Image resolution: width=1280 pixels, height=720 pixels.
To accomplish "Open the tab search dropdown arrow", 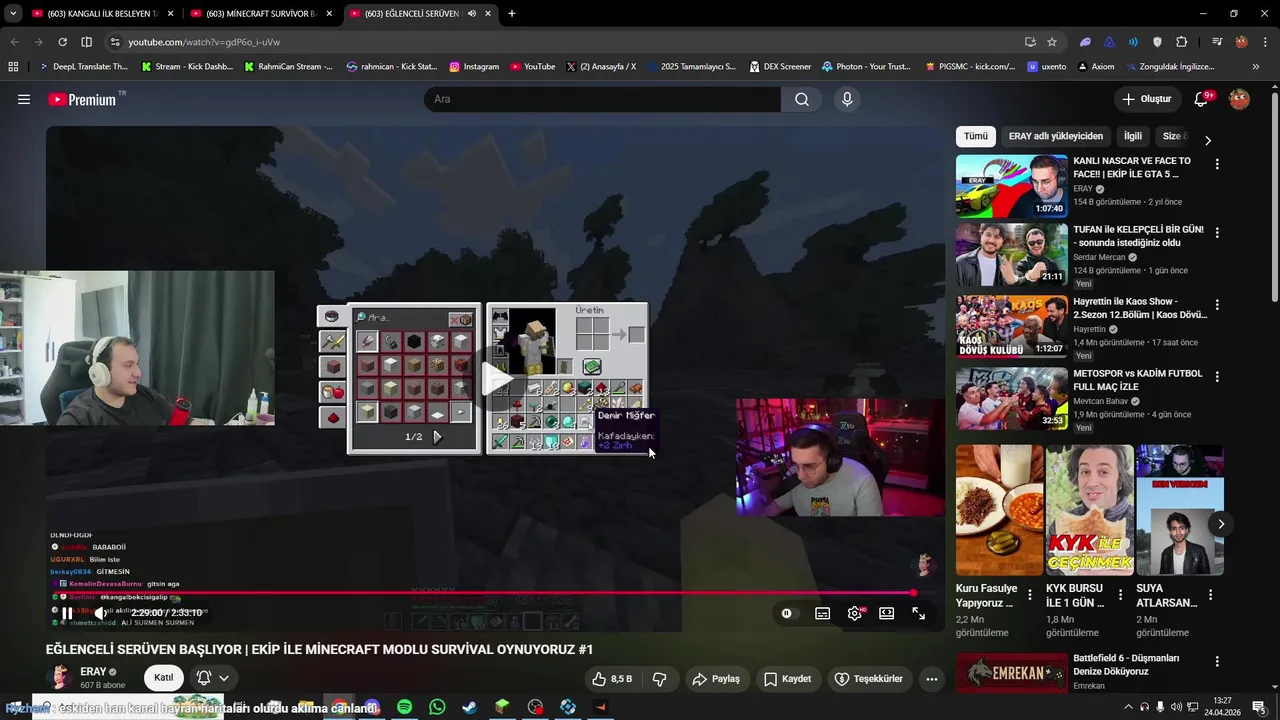I will click(13, 14).
